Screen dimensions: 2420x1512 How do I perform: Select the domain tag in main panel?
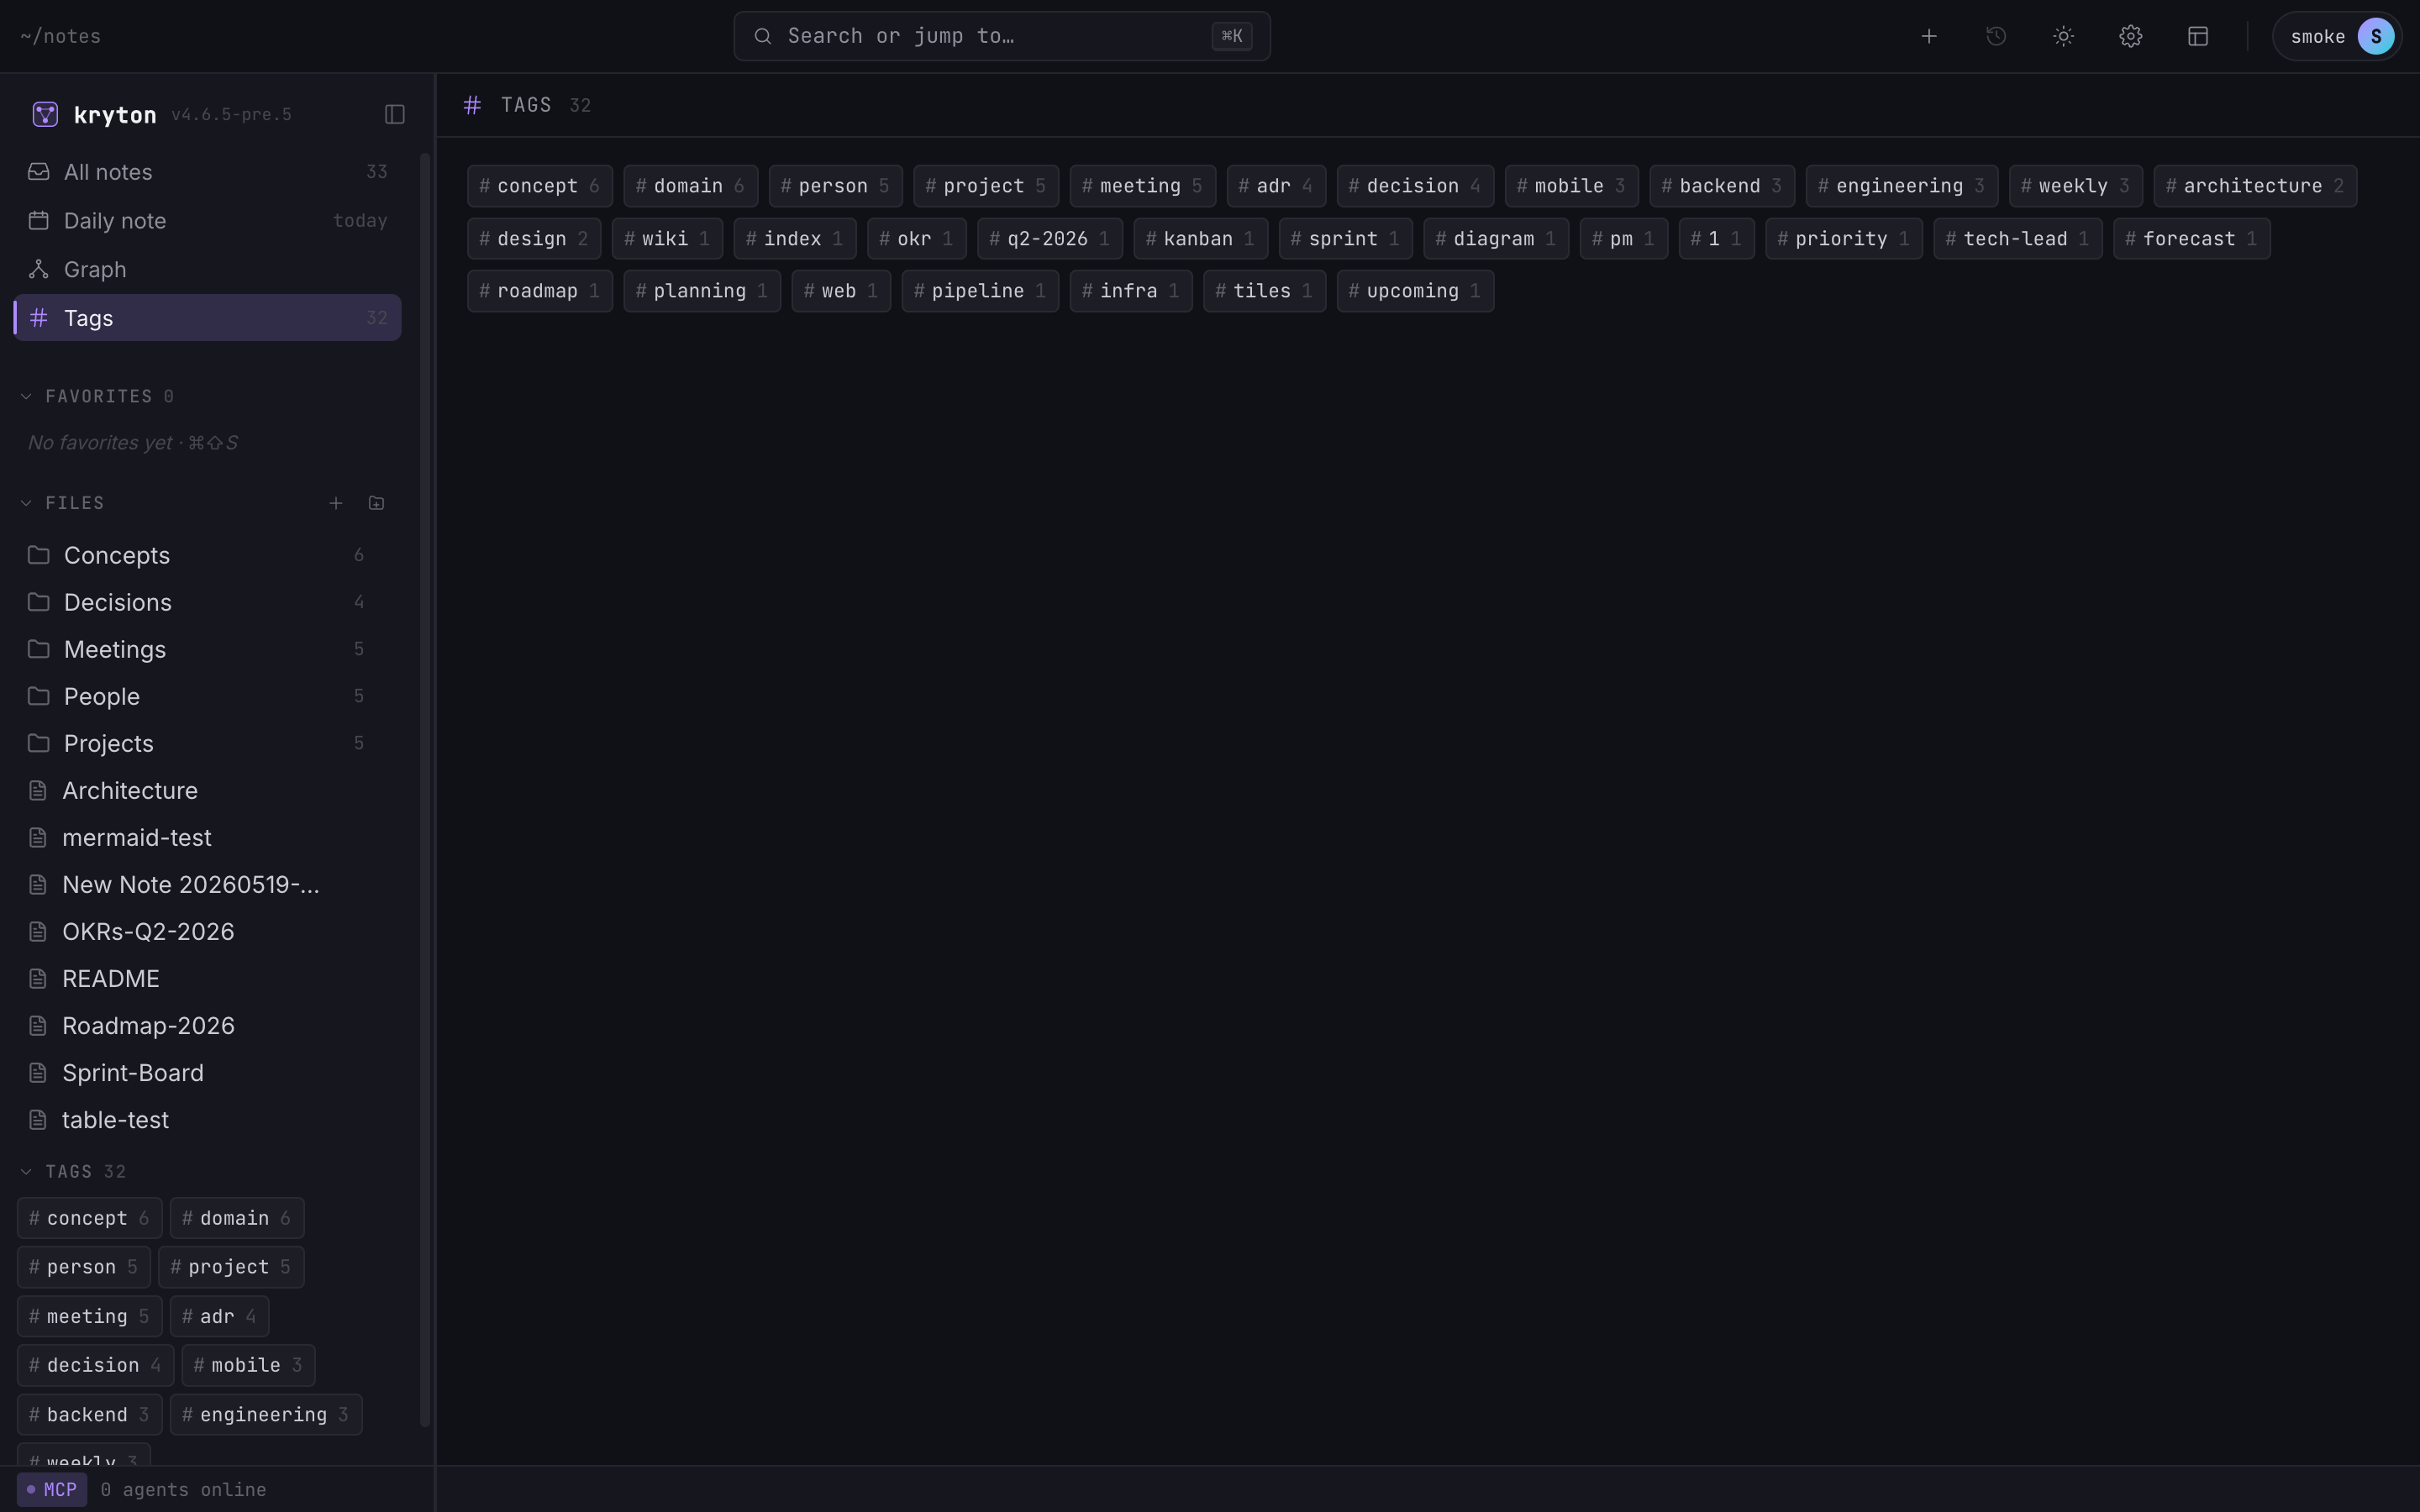pos(691,186)
